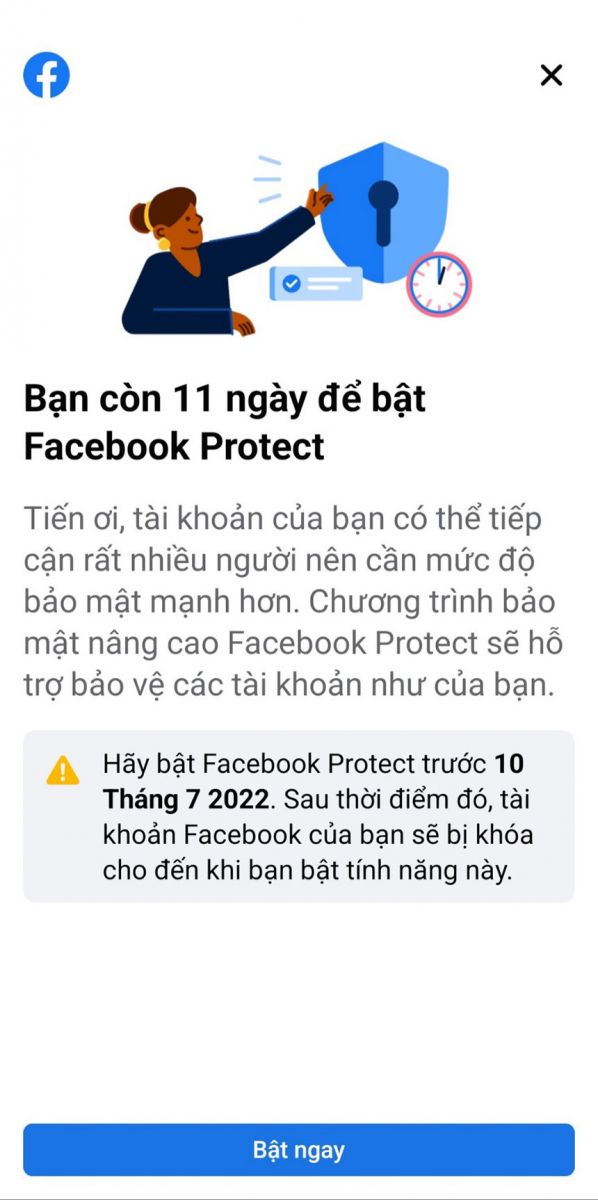598x1200 pixels.
Task: Click the Facebook logo icon
Action: click(46, 75)
